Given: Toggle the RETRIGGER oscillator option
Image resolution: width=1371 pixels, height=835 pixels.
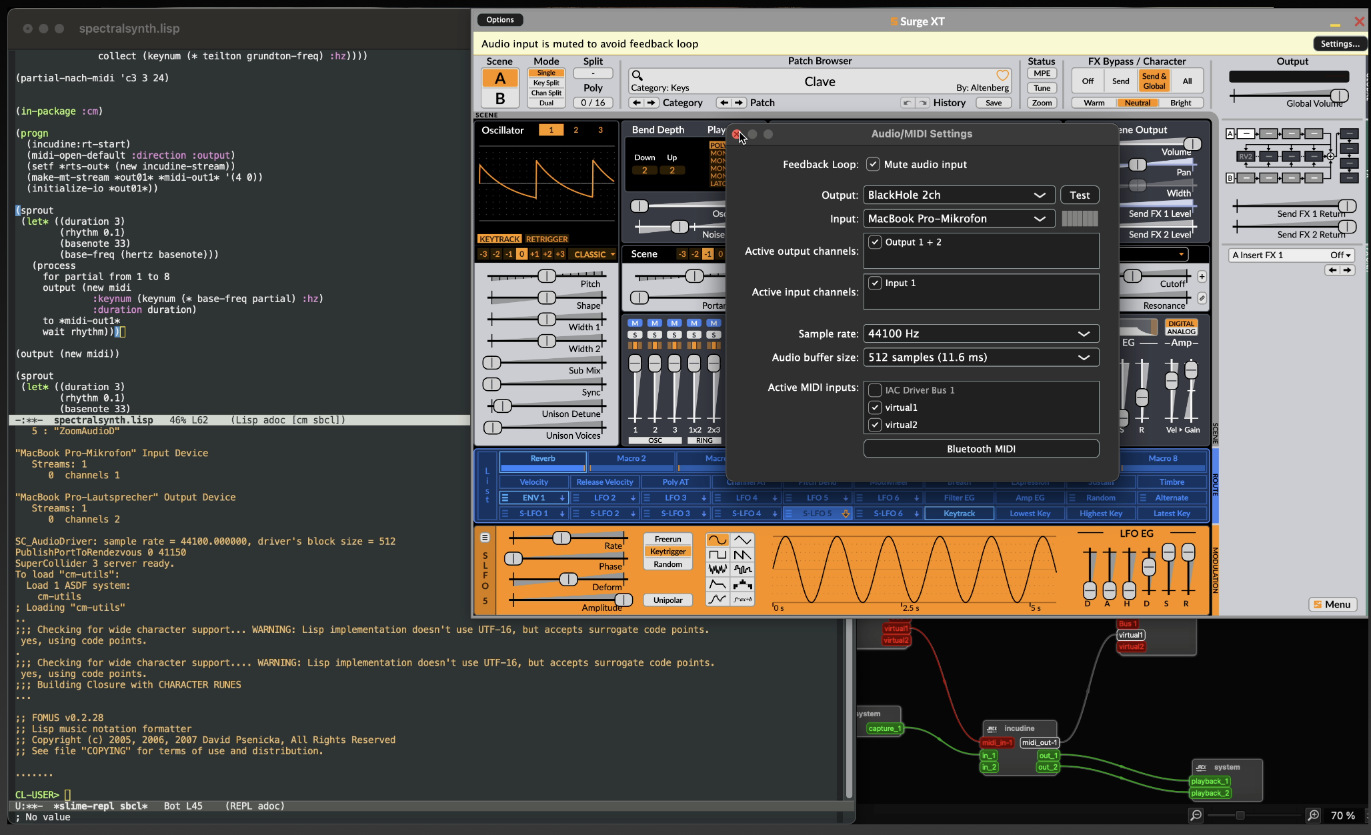Looking at the screenshot, I should point(547,239).
